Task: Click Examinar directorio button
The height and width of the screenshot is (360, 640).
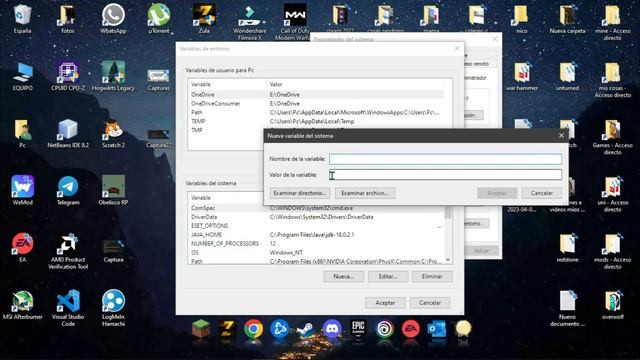Action: click(x=300, y=193)
